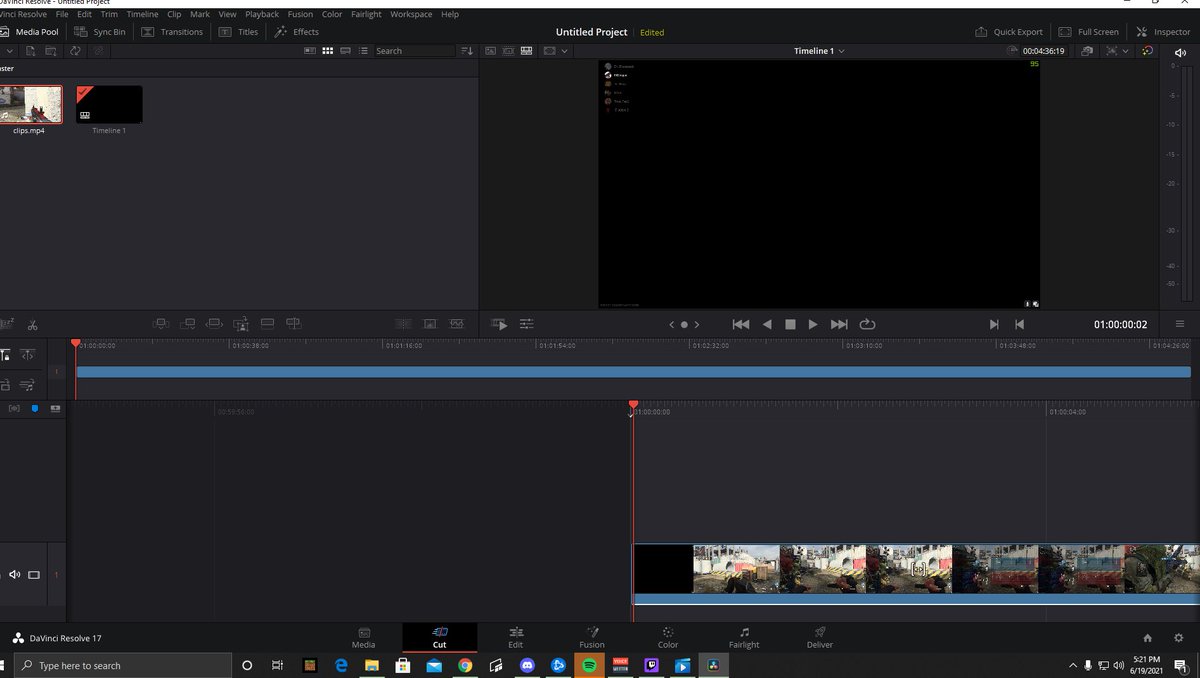This screenshot has height=678, width=1200.
Task: Select timeline viewer mode
Action: 526,51
